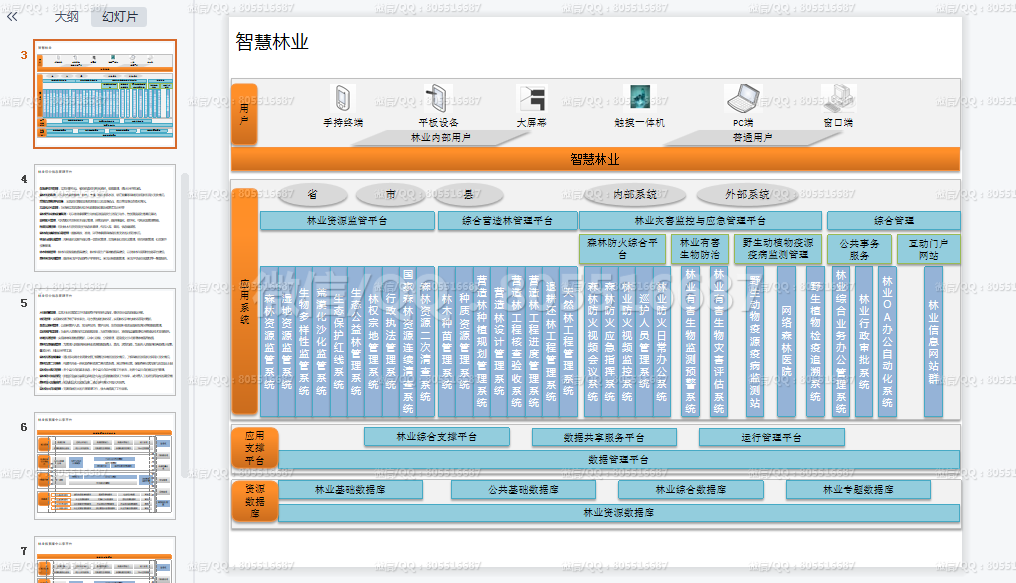
Task: Select the 巡护人员管理系统 vertical bar
Action: point(644,341)
